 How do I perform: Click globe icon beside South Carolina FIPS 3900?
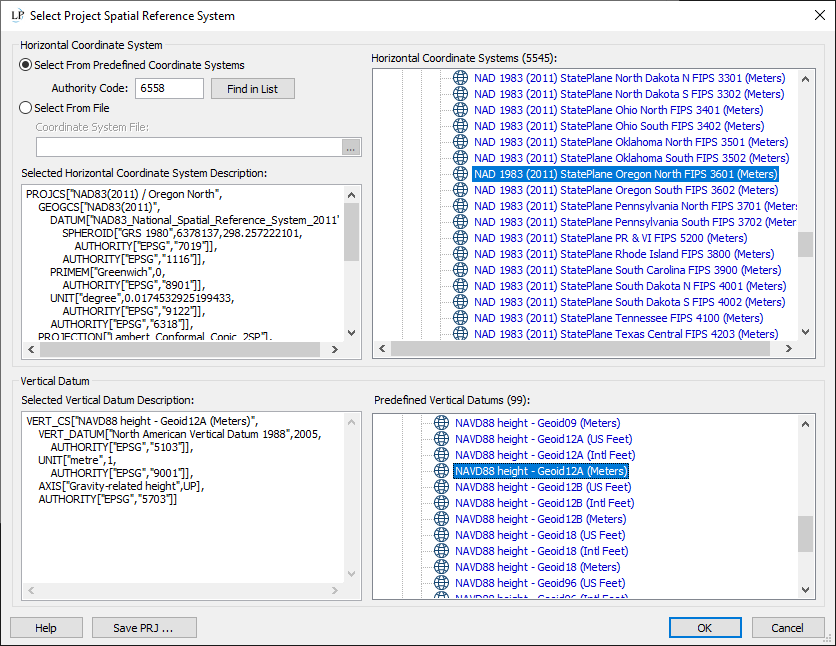460,270
